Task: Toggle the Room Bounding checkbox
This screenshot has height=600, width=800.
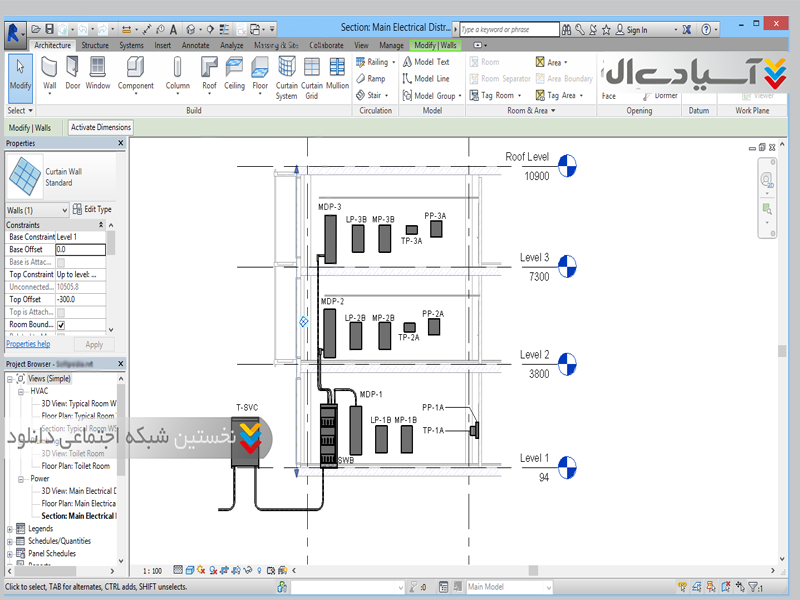Action: [x=61, y=325]
